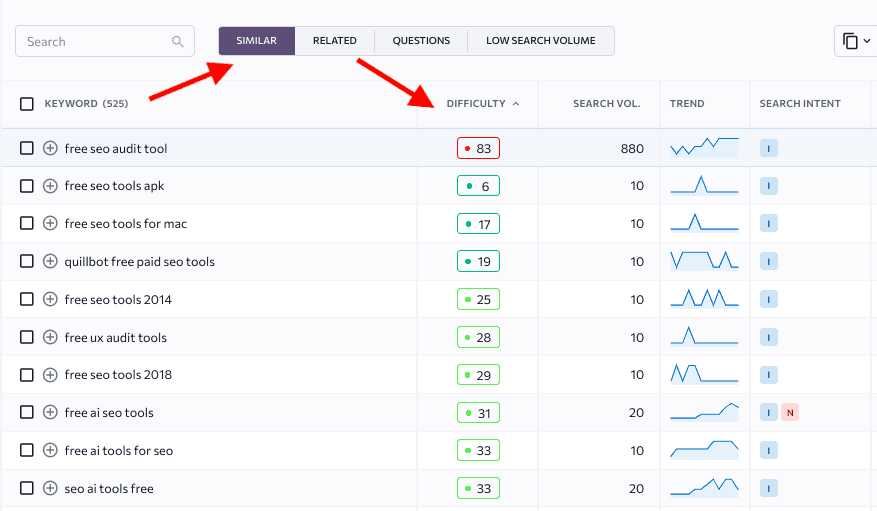Click the red difficulty badge showing 83
The image size is (877, 511).
(x=478, y=148)
